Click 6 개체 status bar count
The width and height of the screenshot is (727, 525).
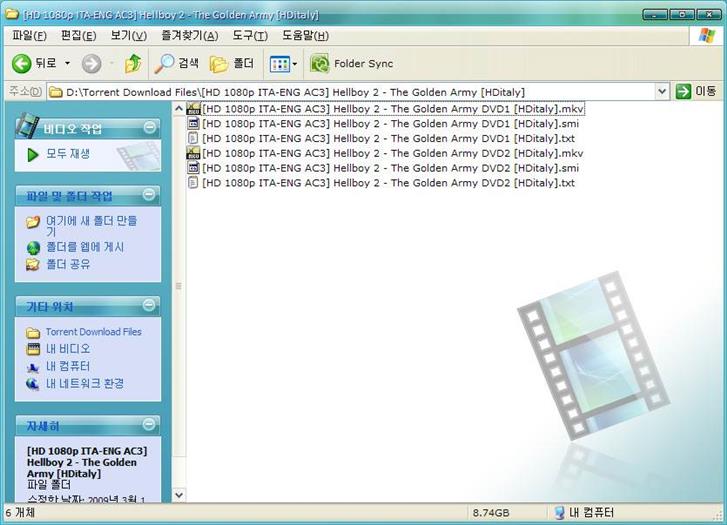click(x=20, y=512)
